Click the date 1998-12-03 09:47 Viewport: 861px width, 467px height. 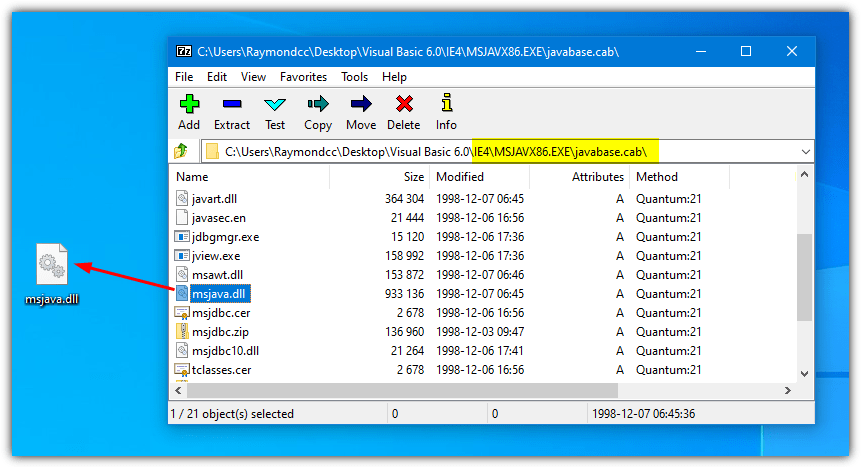480,332
